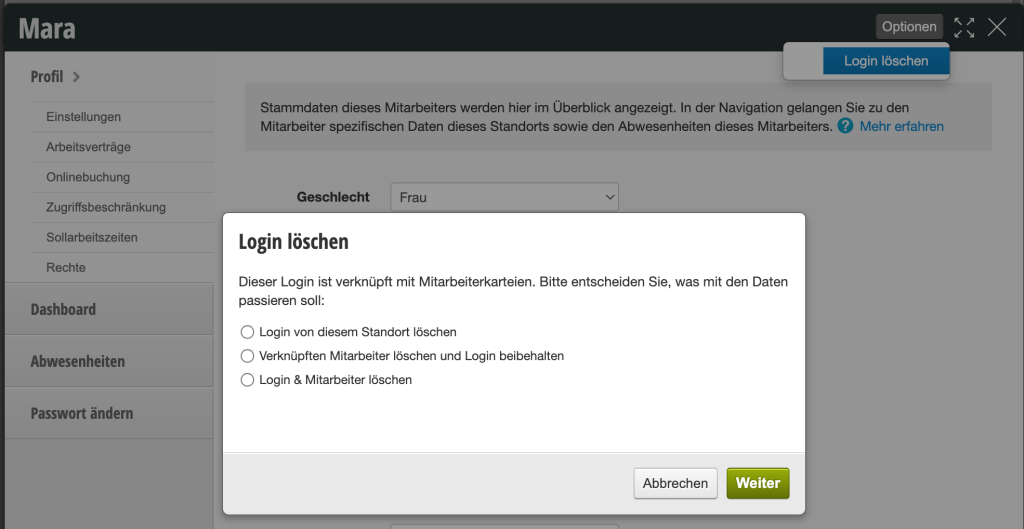1024x529 pixels.
Task: Click the green Weiter button
Action: pos(758,483)
